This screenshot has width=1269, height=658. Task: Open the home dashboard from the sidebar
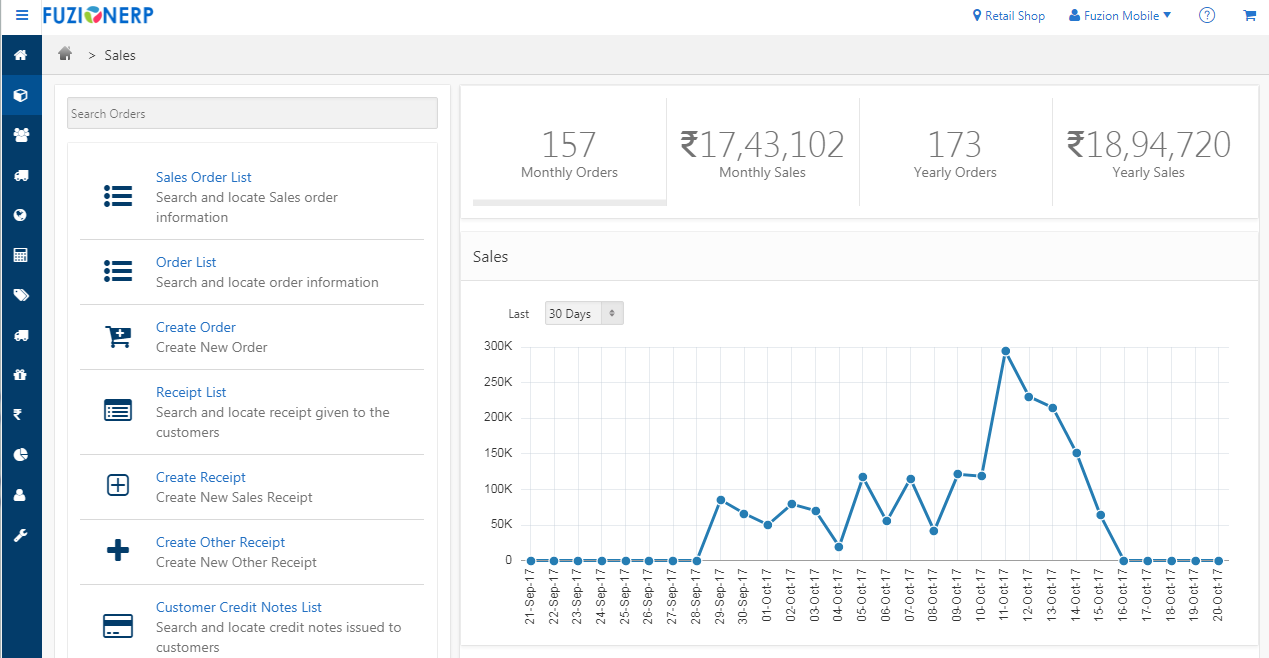pos(21,55)
